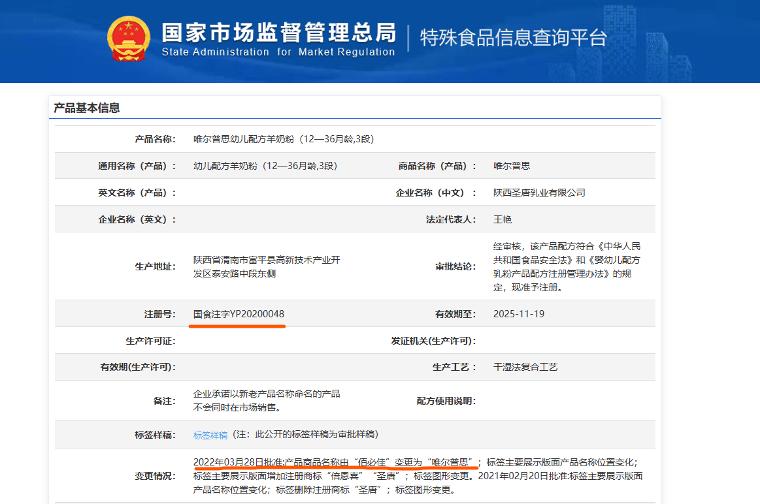The height and width of the screenshot is (504, 760).
Task: Click the 法定代表人 label
Action: (451, 219)
